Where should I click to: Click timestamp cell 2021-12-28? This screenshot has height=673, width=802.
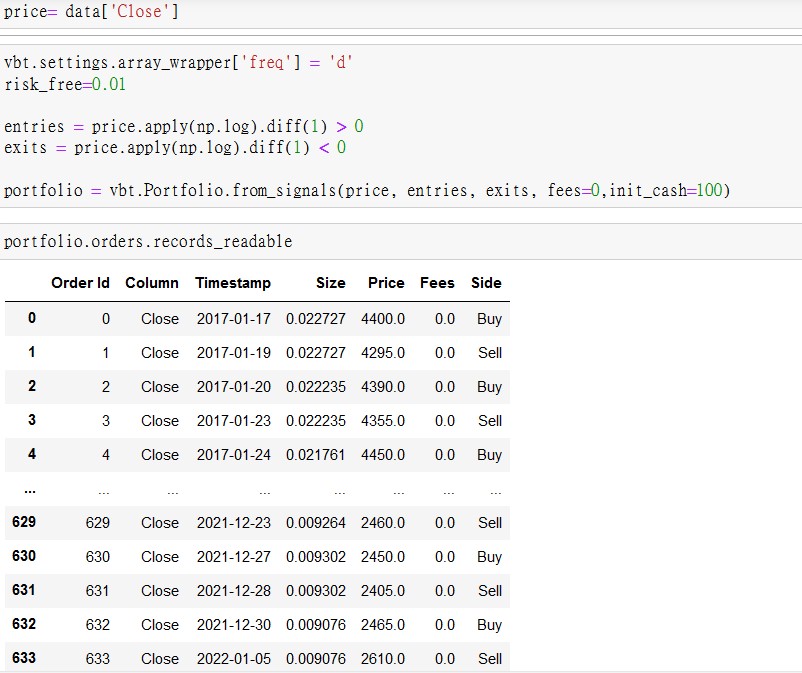click(234, 591)
